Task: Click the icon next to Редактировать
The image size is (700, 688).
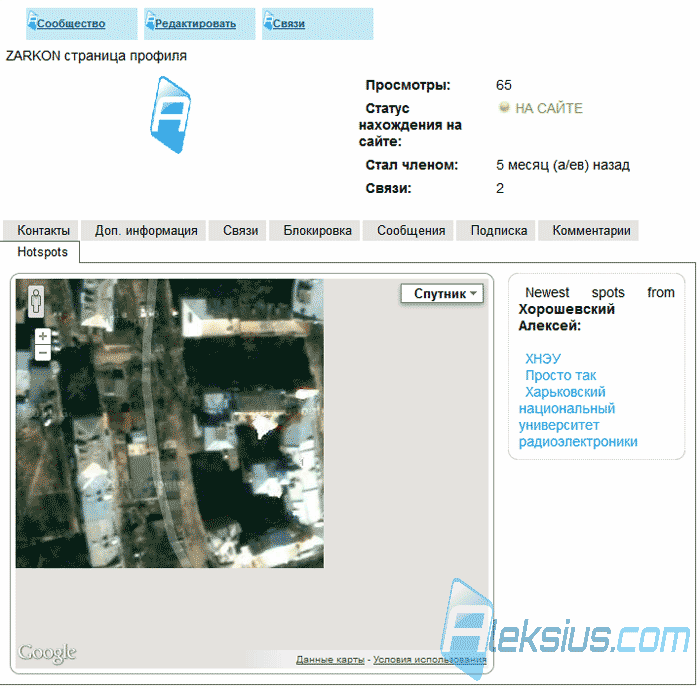Action: [x=150, y=21]
